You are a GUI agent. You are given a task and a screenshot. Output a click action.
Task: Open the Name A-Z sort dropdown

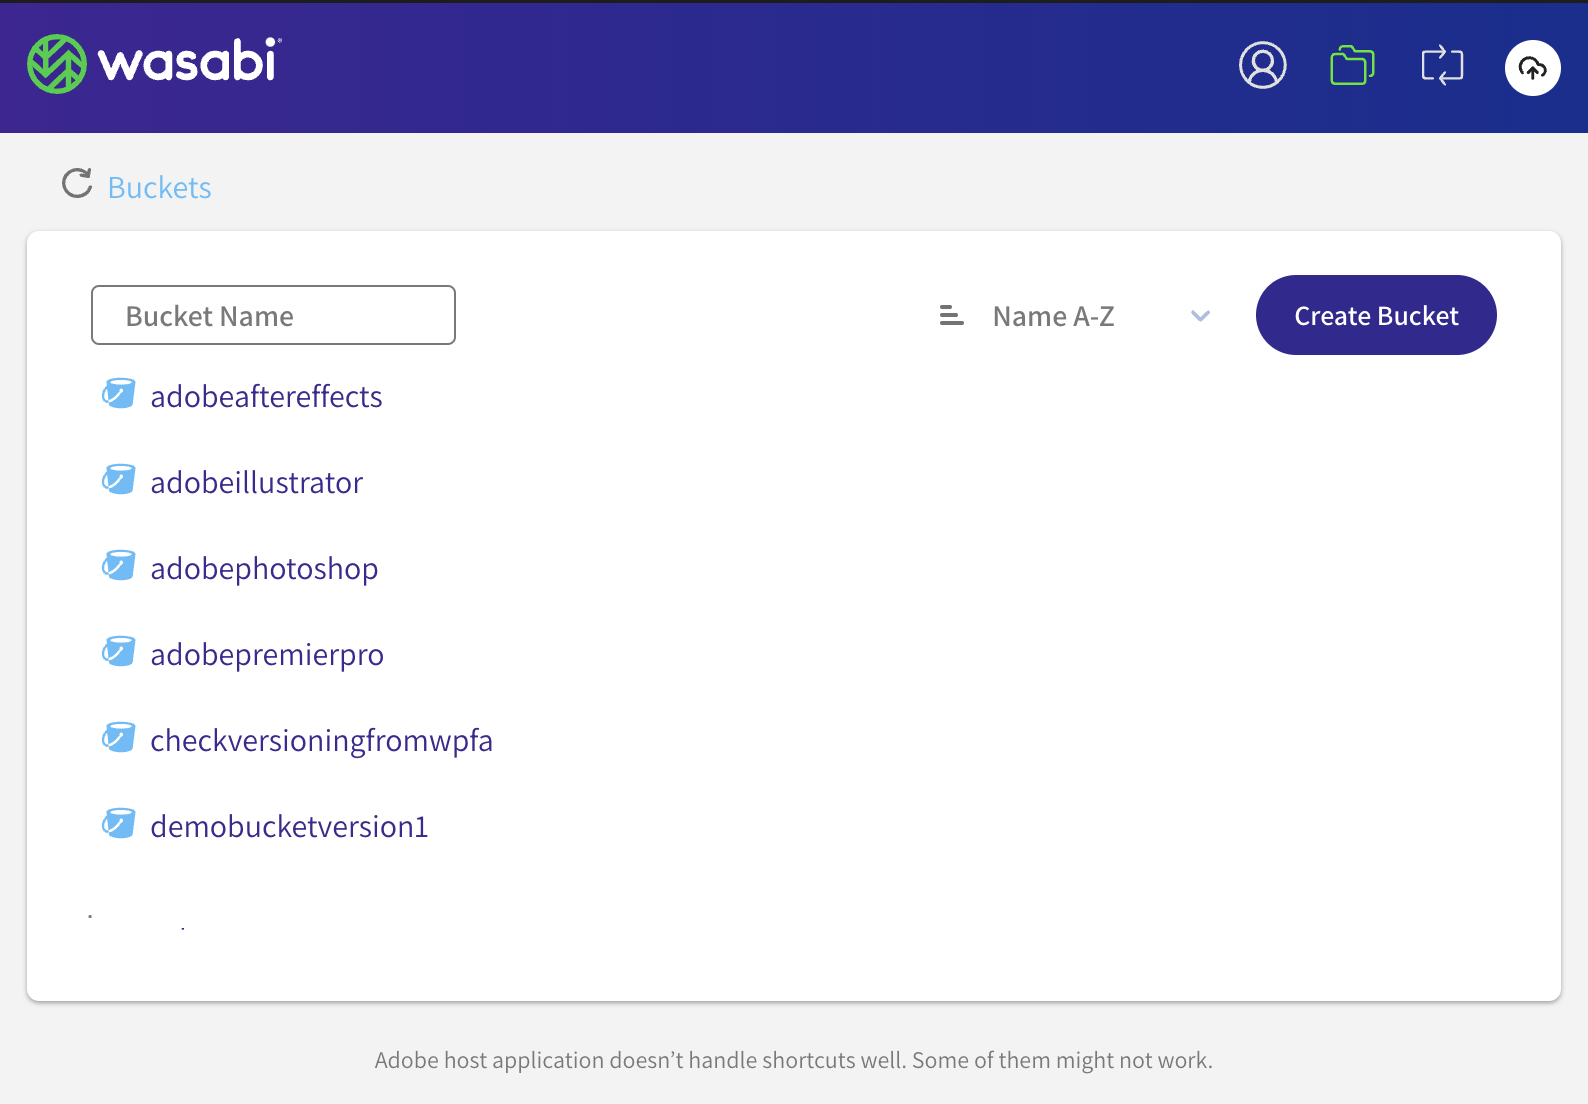pyautogui.click(x=1054, y=316)
